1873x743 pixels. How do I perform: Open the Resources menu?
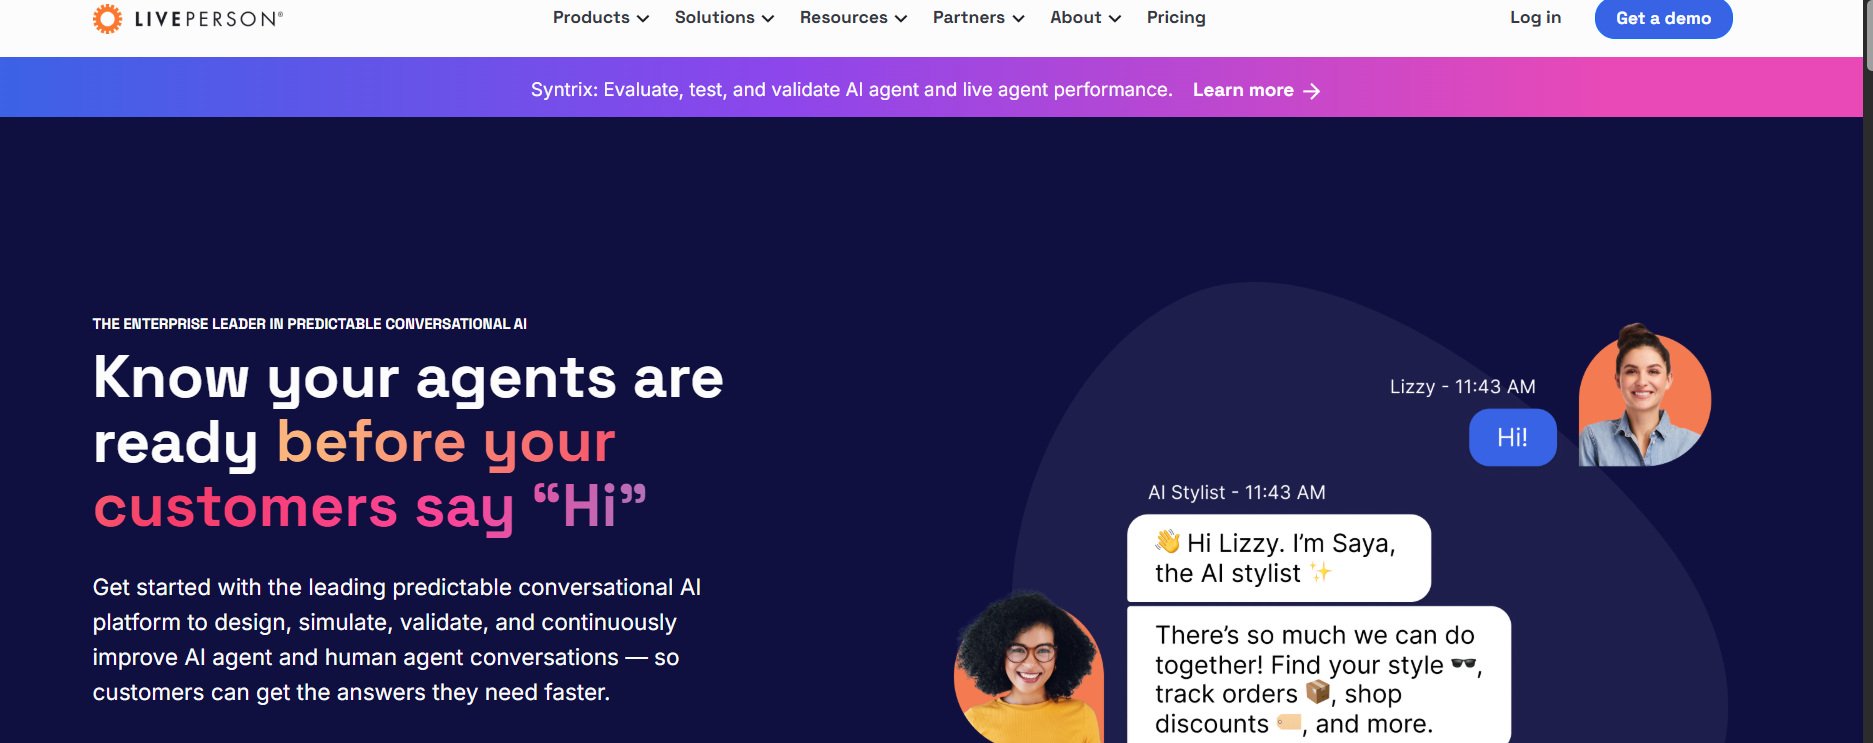[x=853, y=18]
